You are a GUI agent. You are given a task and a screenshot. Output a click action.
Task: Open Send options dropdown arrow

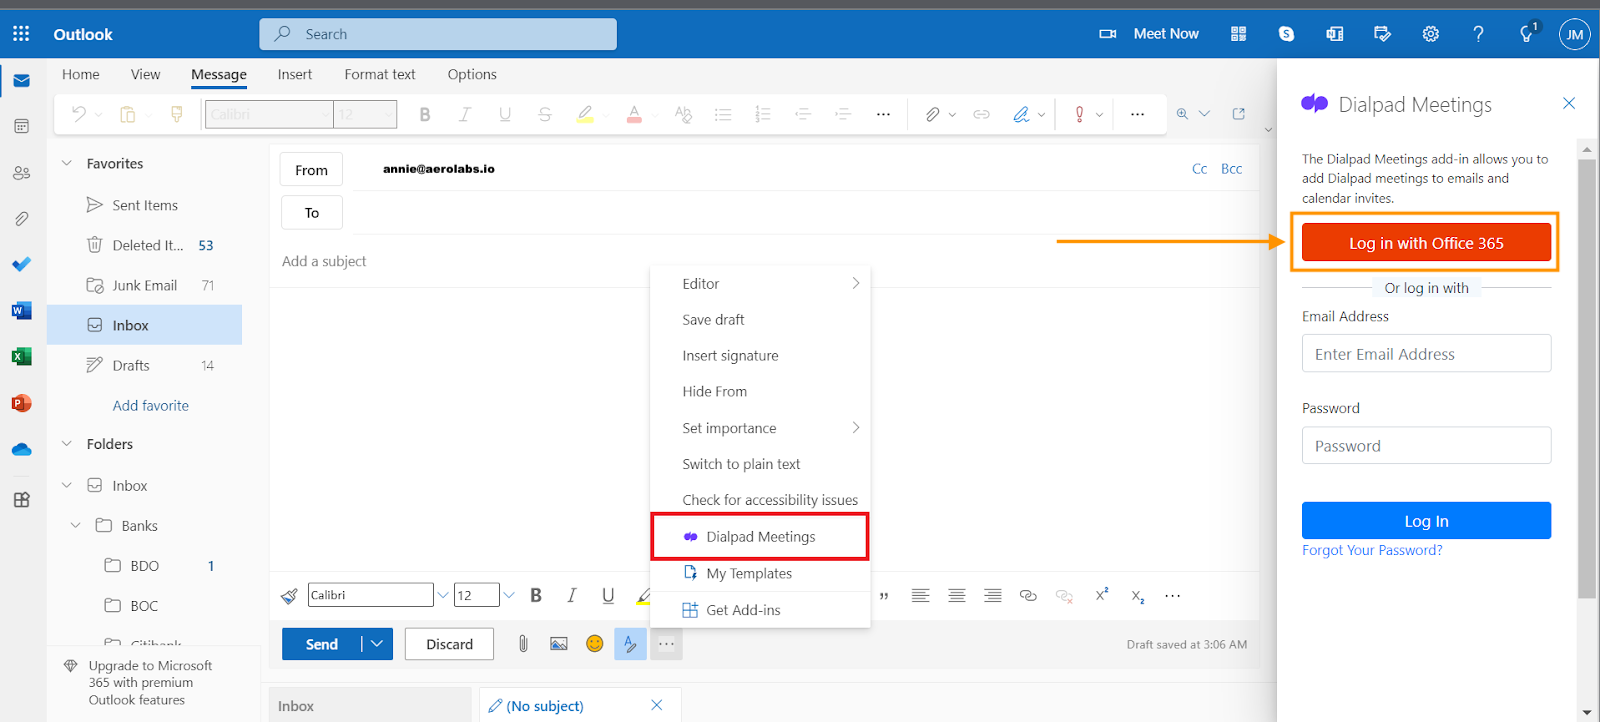[377, 644]
